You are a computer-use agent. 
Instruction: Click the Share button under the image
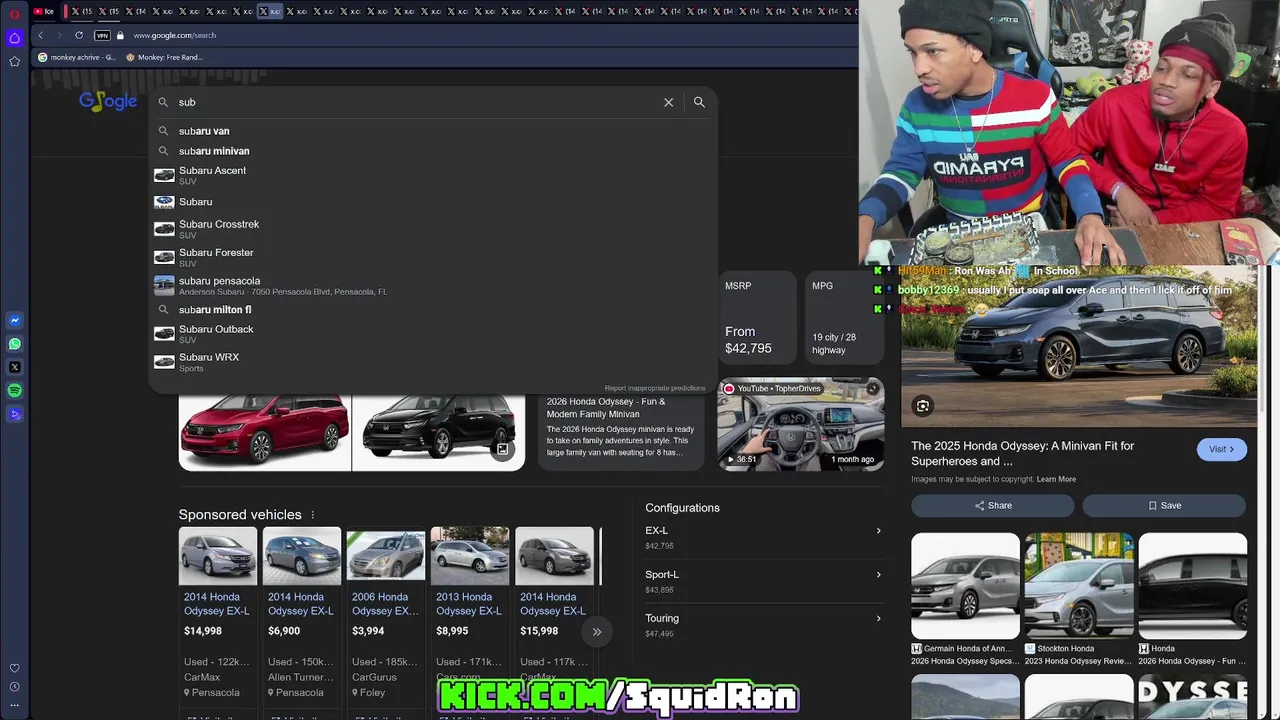click(x=994, y=505)
